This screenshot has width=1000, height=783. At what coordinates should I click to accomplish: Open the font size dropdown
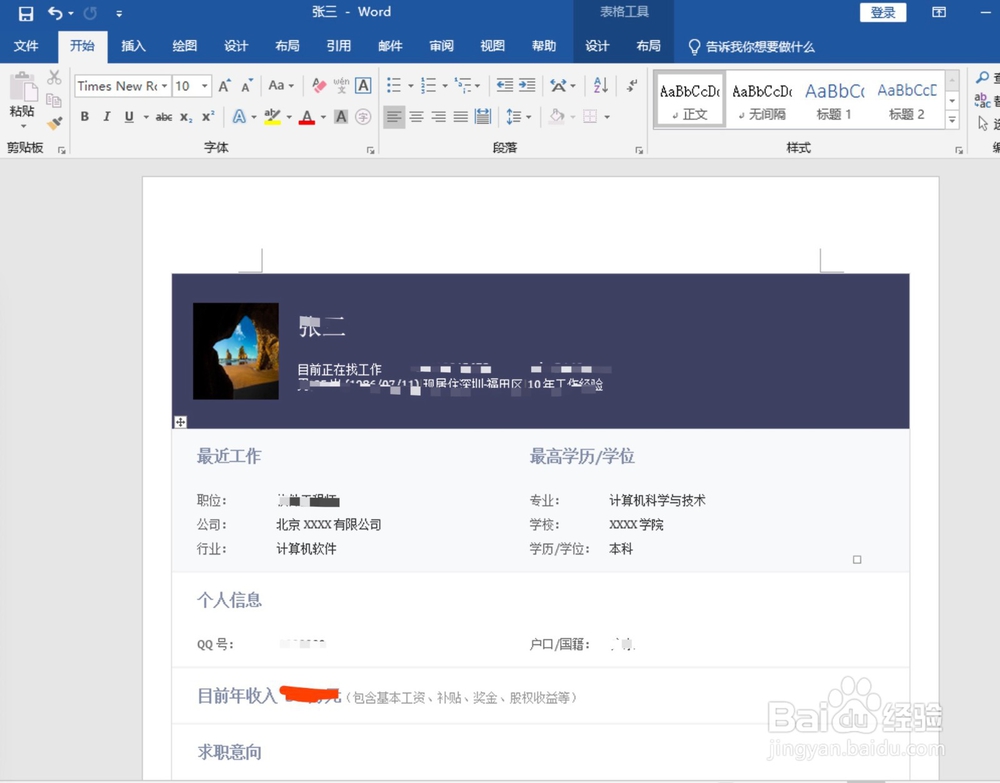(203, 85)
